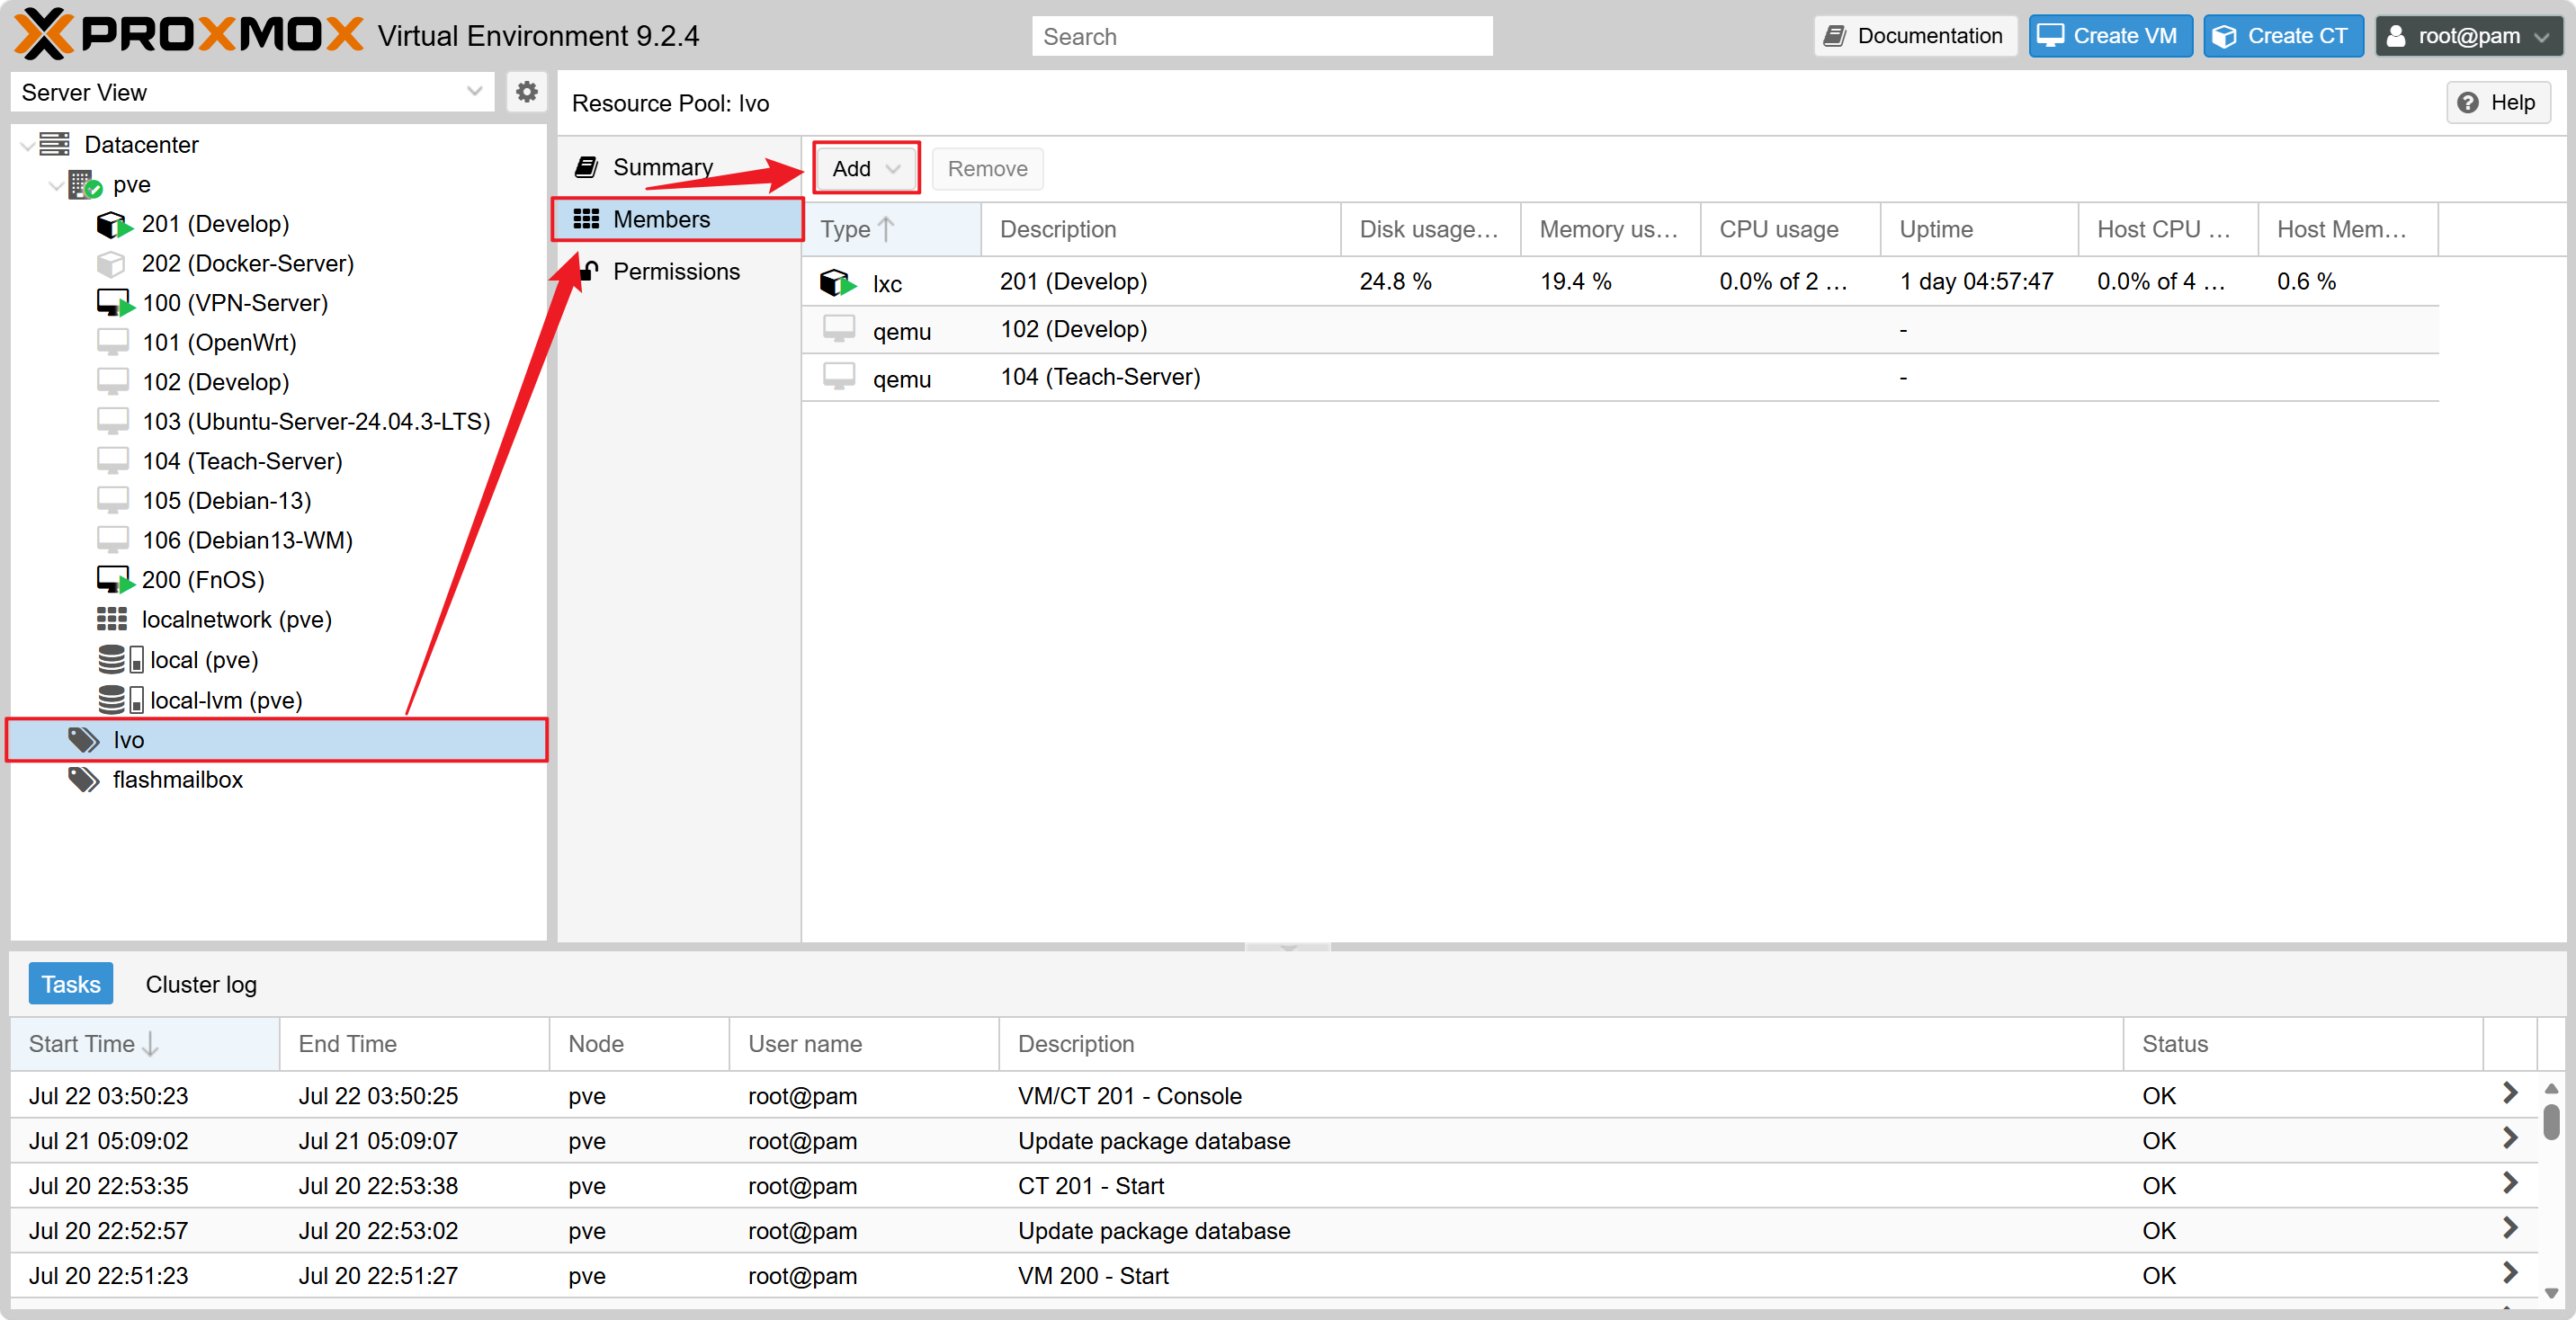Click the running VM icon for 100 (VPN-Server)

[114, 303]
